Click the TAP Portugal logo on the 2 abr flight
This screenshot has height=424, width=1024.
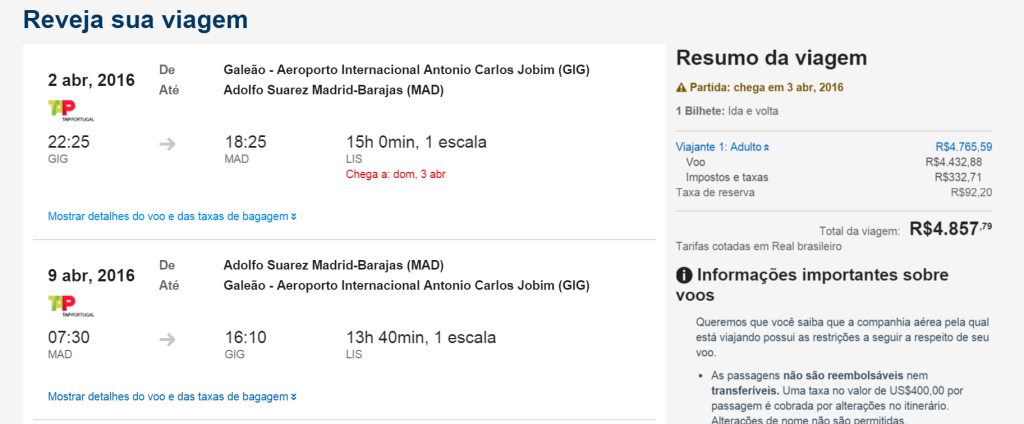63,110
